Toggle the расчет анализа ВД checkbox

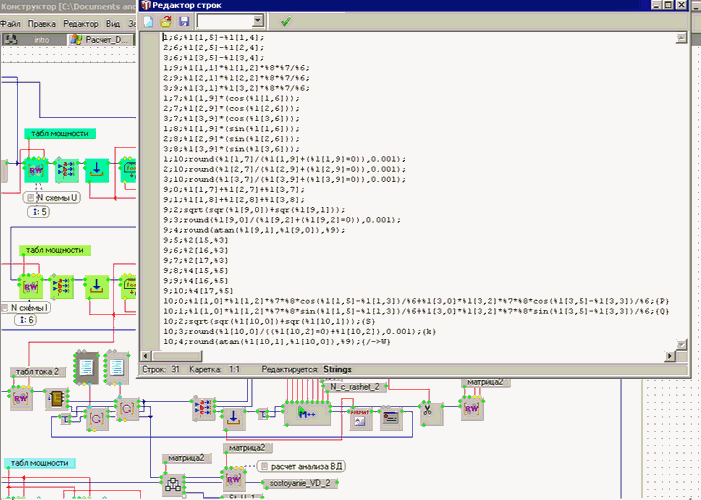click(264, 466)
